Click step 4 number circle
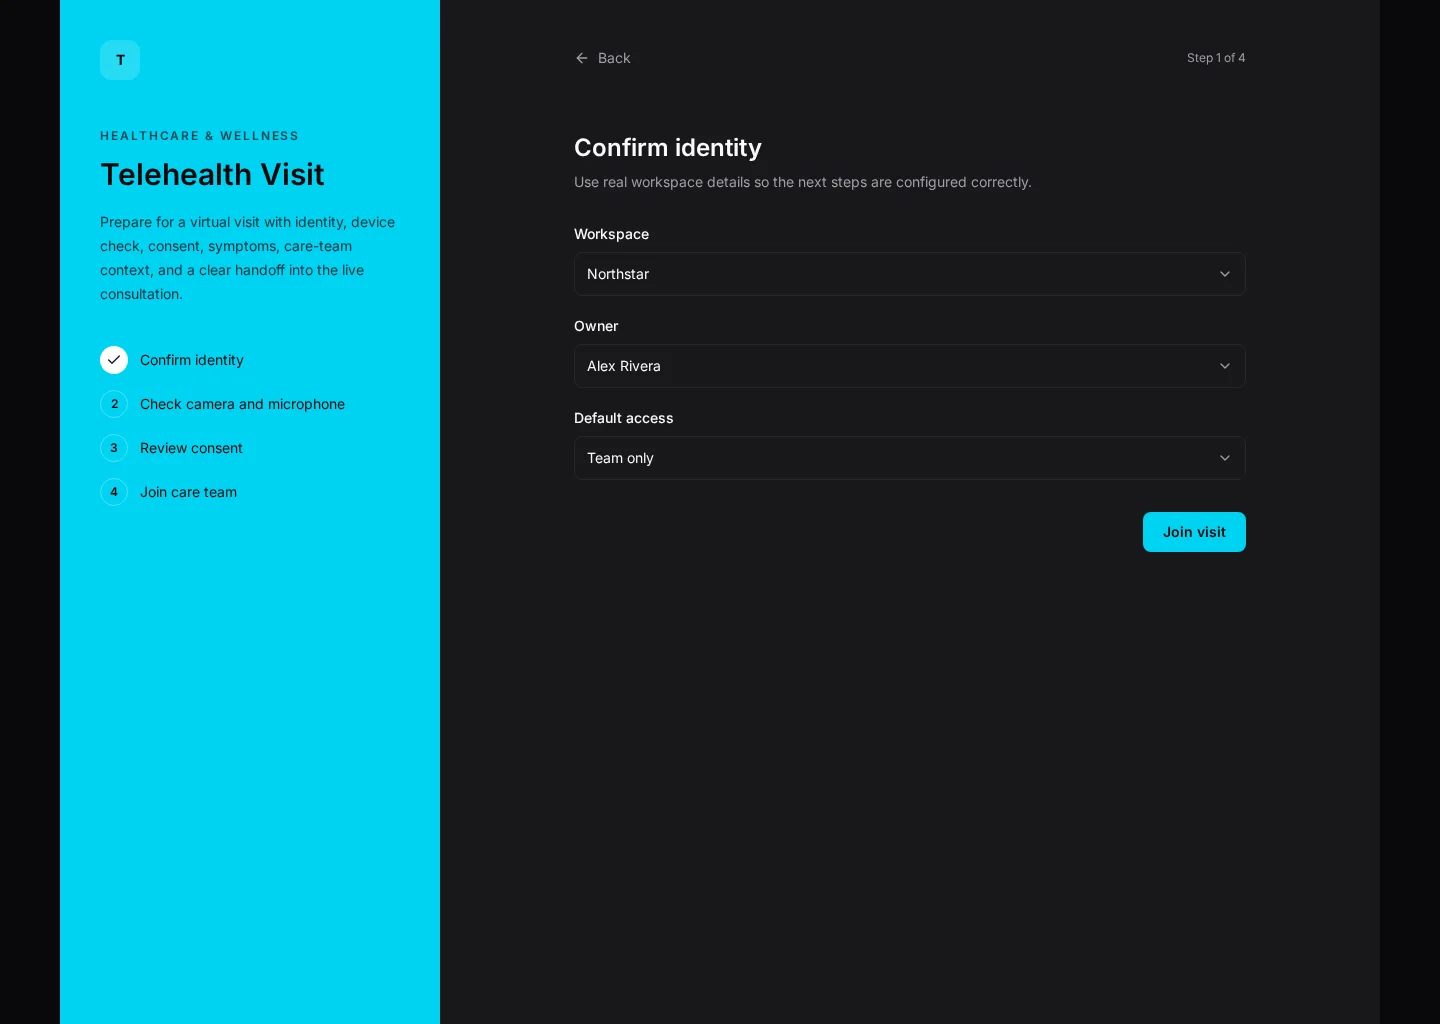This screenshot has height=1024, width=1440. (114, 492)
